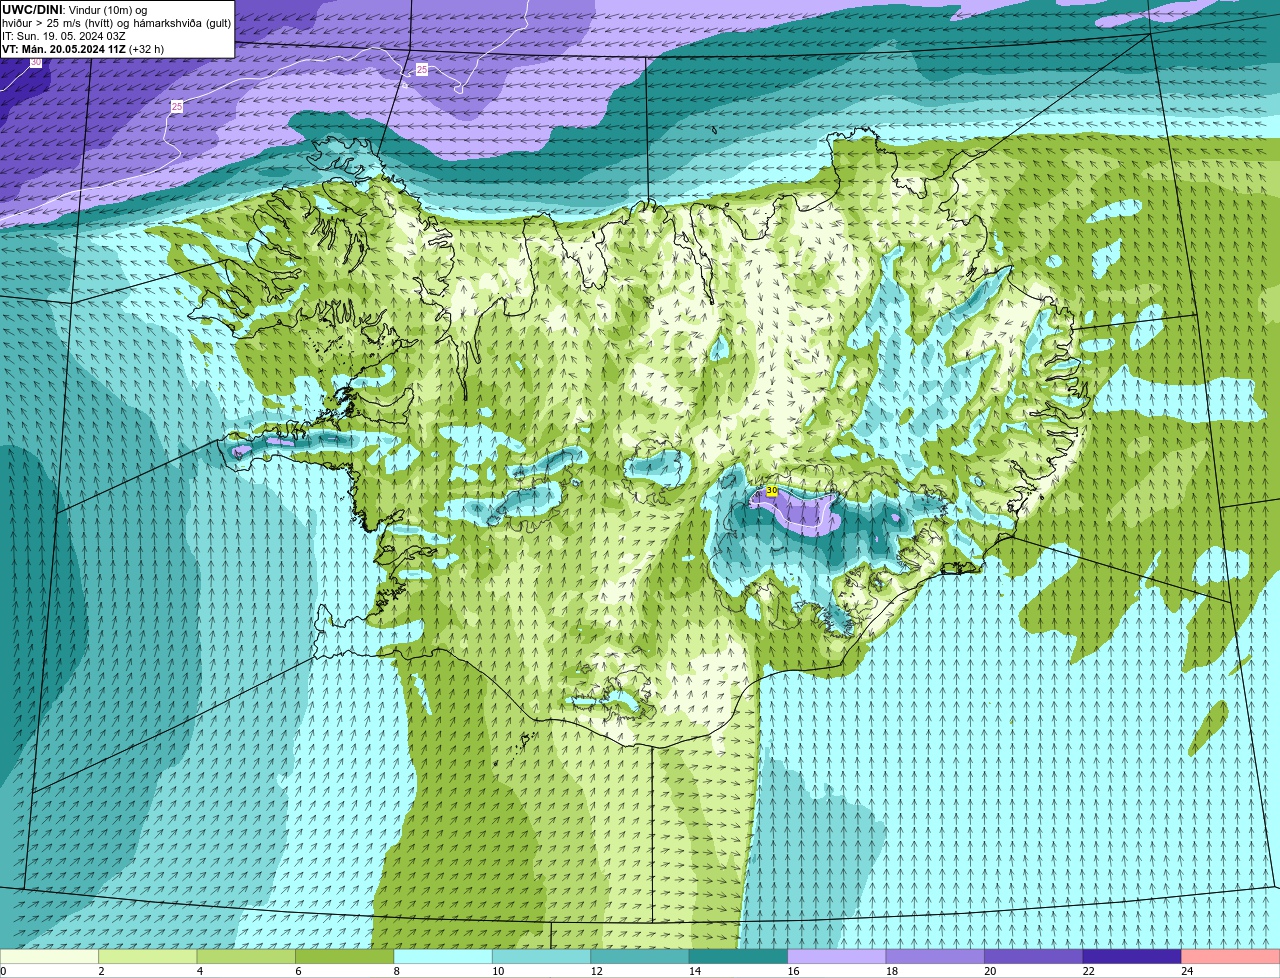This screenshot has width=1280, height=978.
Task: Click the light green 2–4 m/s legend swatch
Action: click(149, 957)
